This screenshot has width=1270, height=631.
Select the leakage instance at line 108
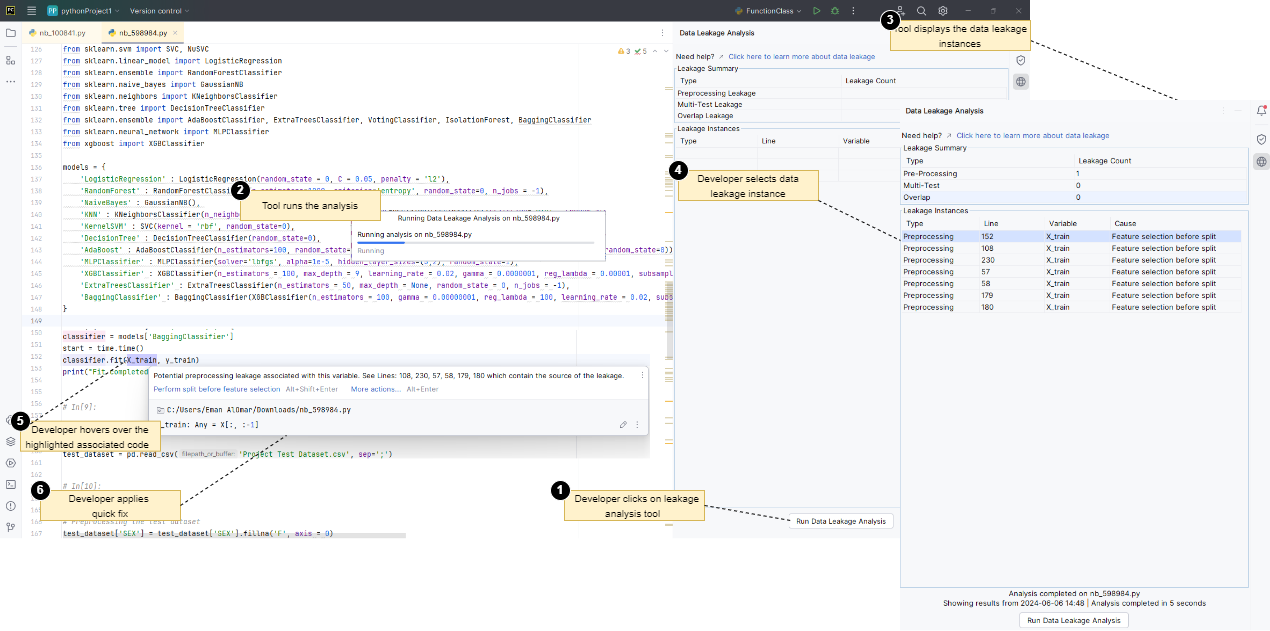click(1071, 248)
